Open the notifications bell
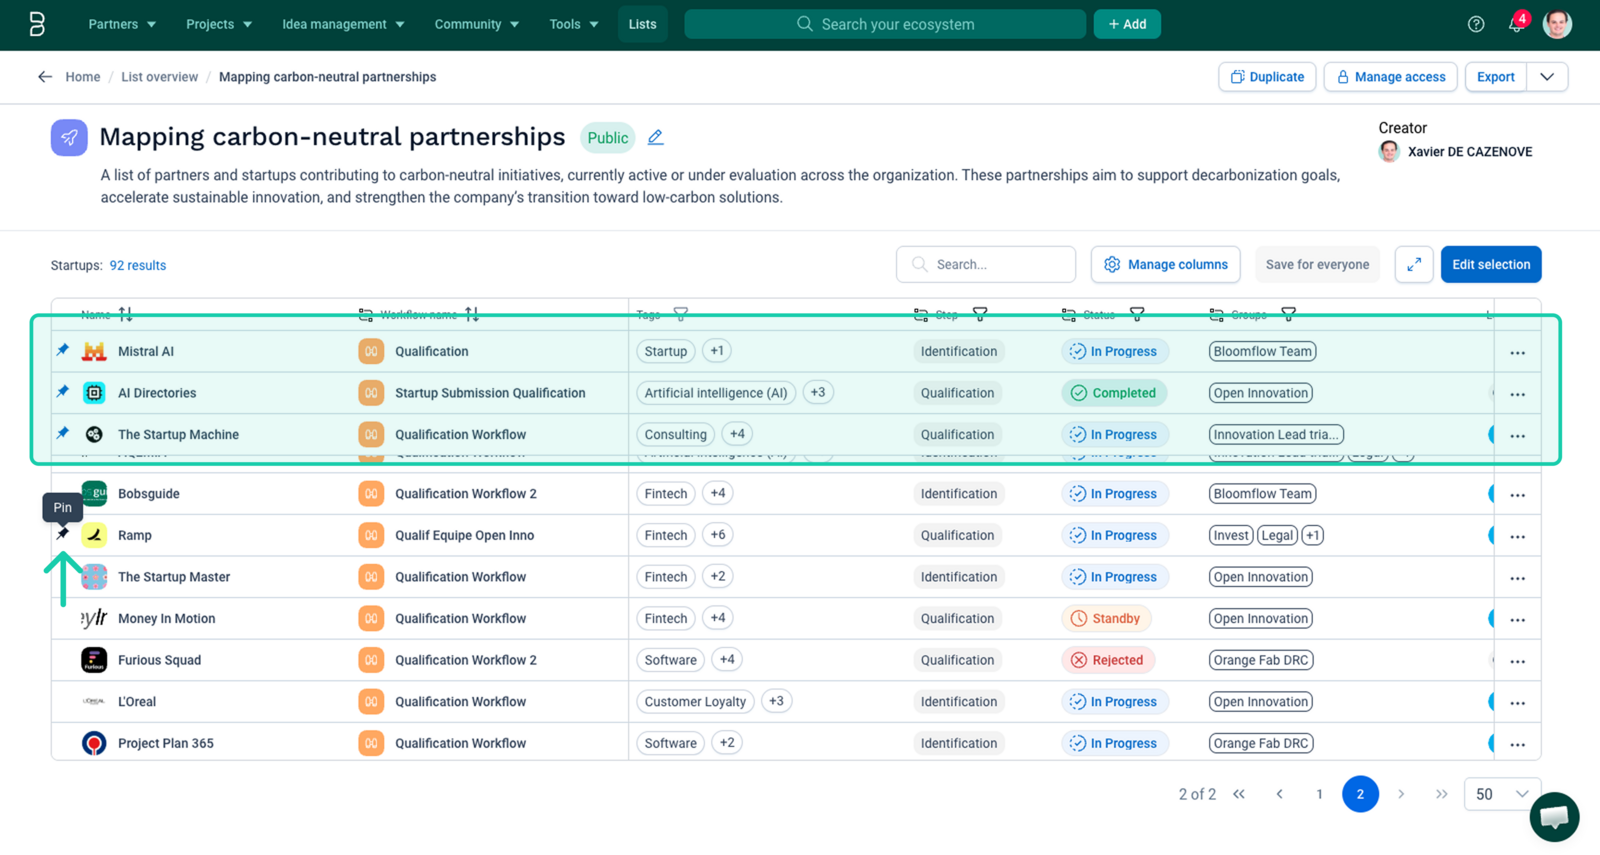 [1516, 24]
